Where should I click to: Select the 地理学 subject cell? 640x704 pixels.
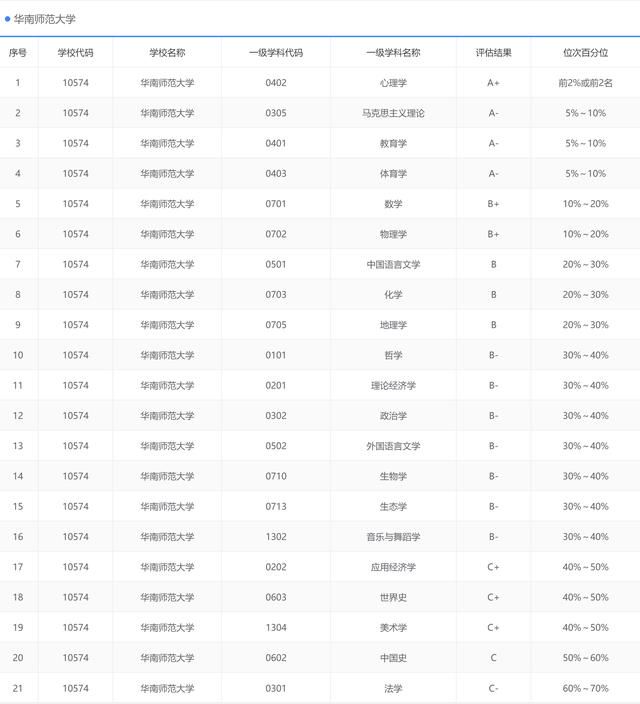point(393,325)
